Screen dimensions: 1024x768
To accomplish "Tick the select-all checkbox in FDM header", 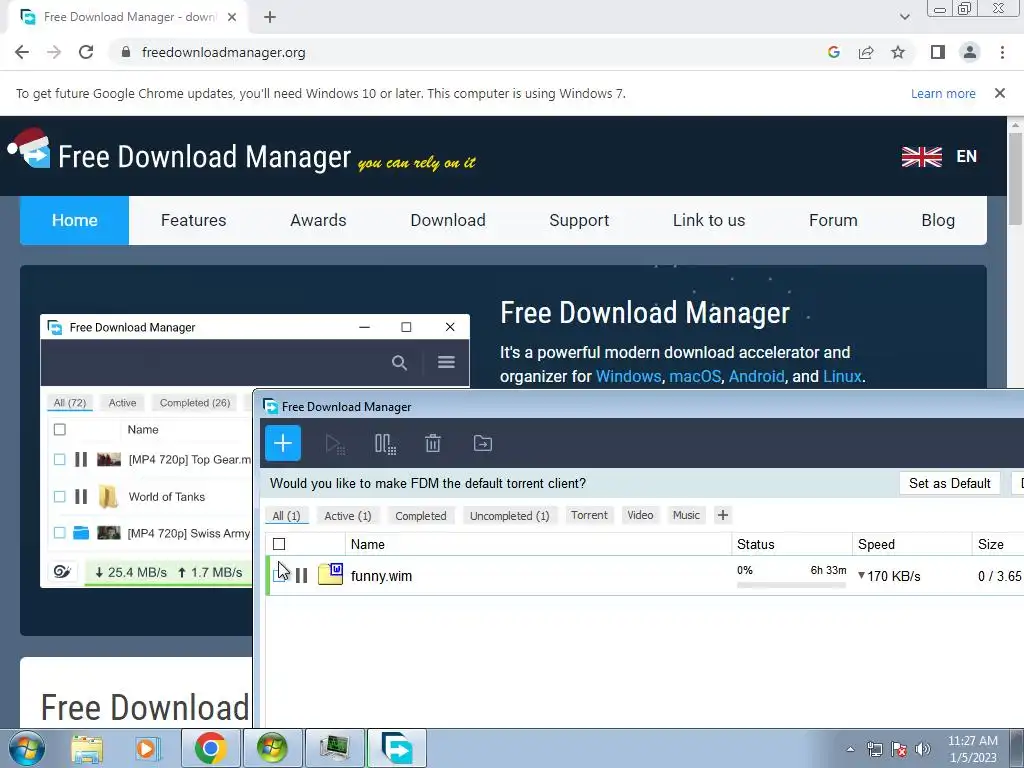I will click(279, 544).
